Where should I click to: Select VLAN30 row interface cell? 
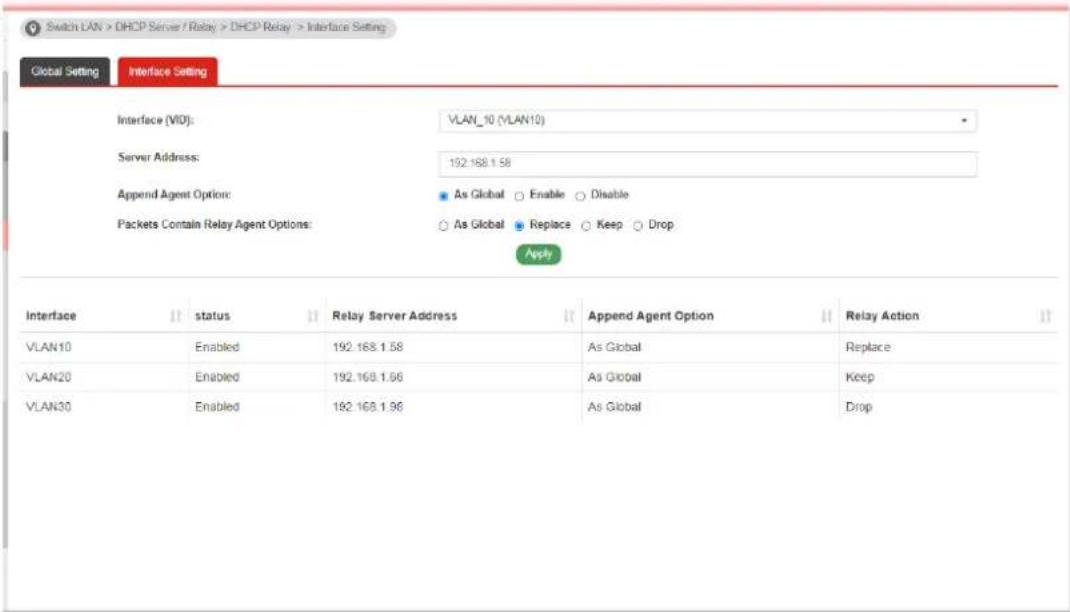48,407
